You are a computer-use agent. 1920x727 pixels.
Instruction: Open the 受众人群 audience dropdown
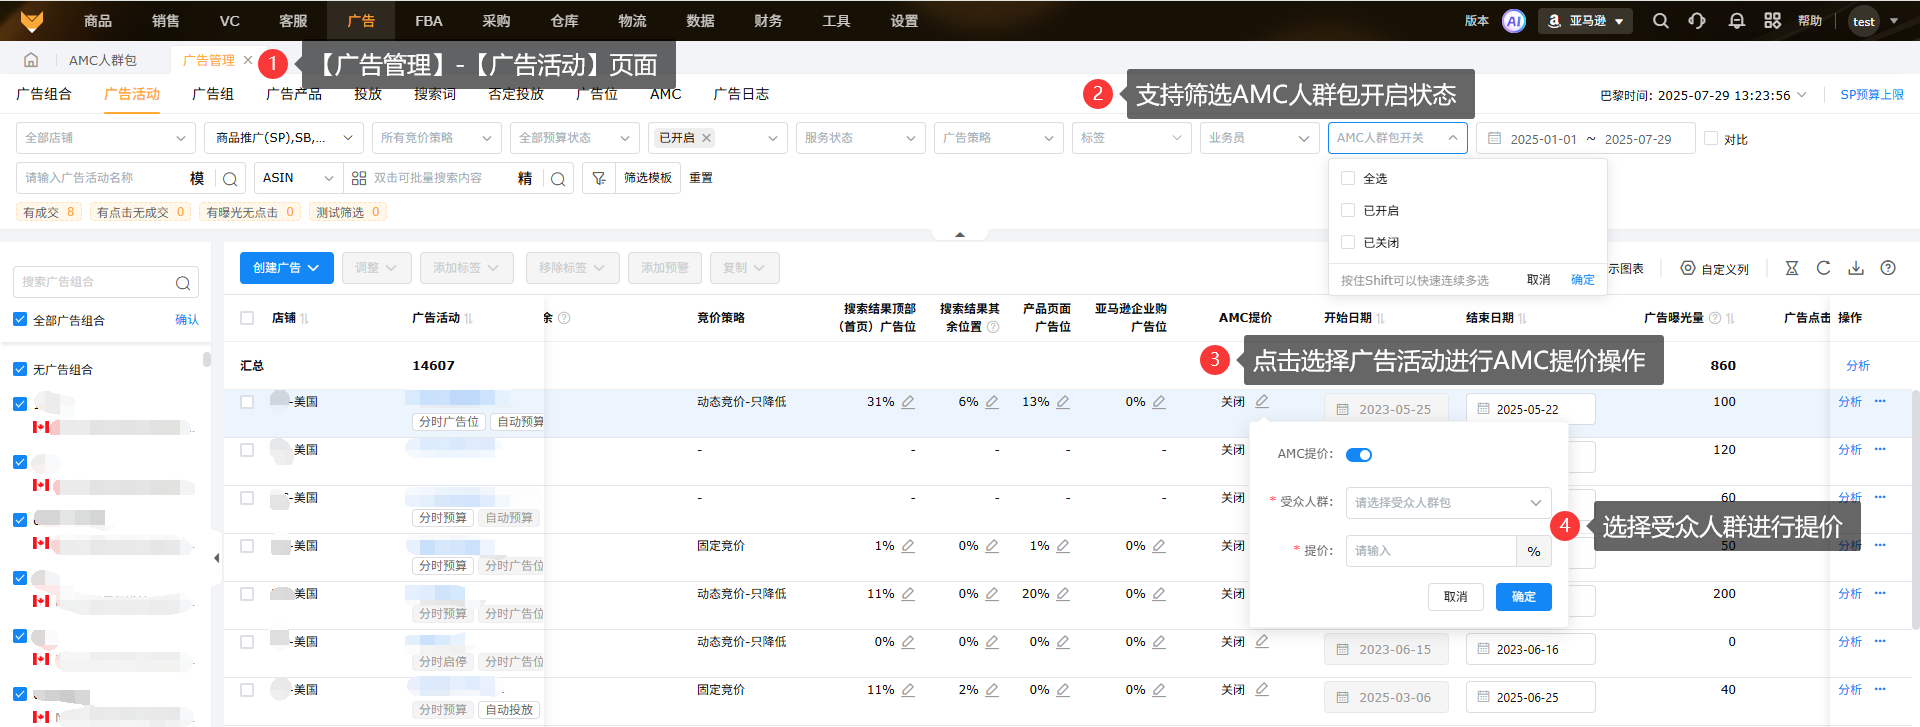[1448, 503]
